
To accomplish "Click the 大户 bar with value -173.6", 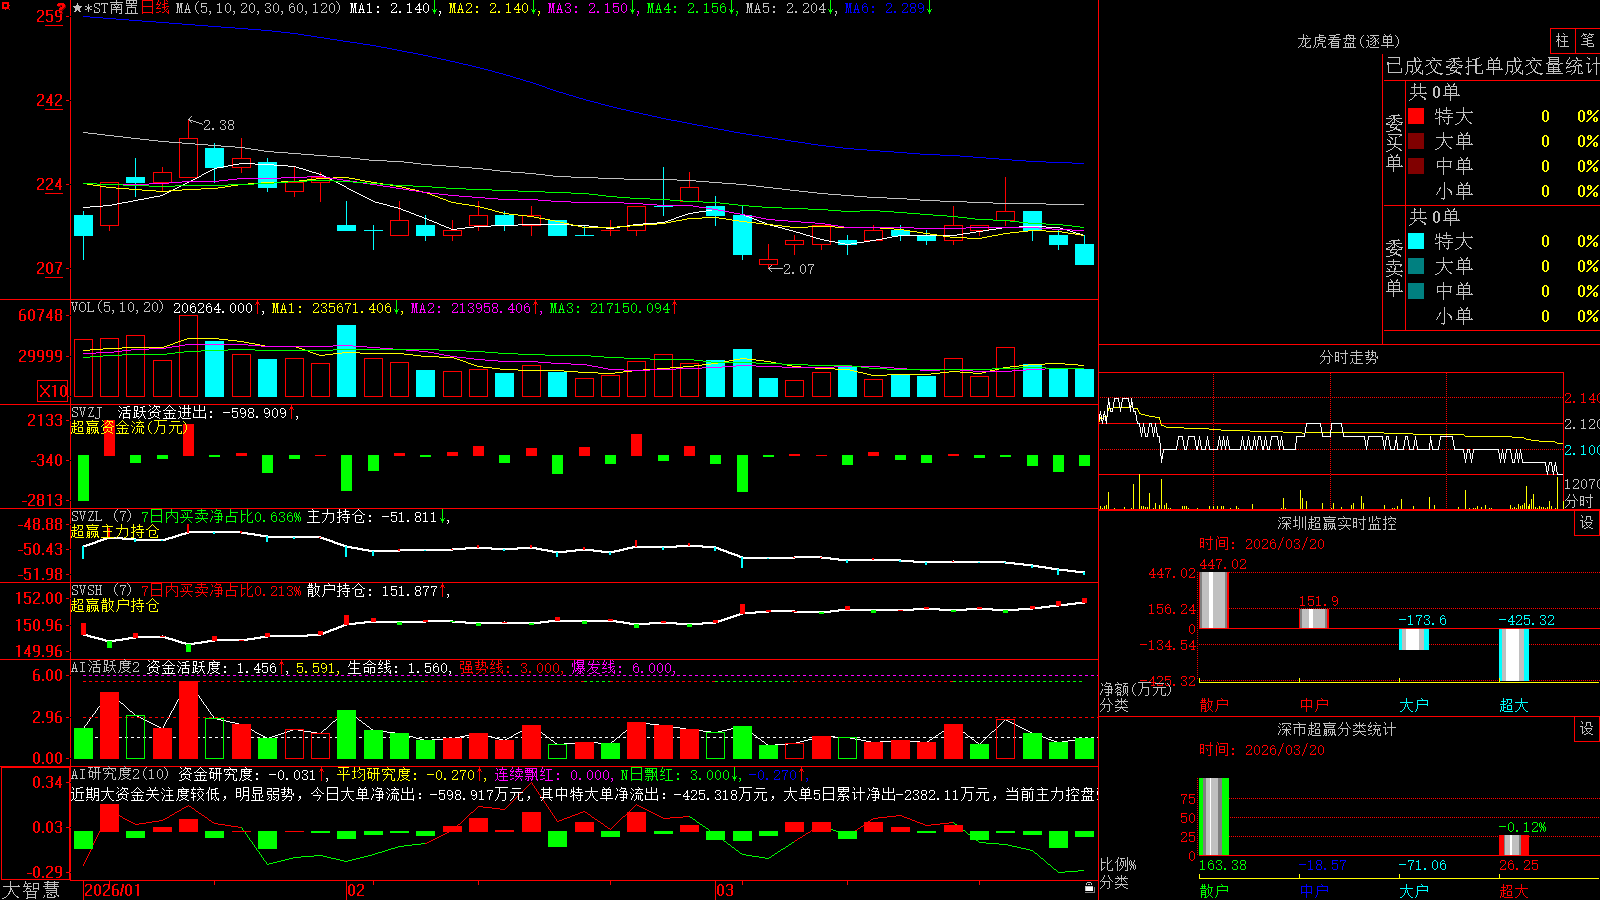I will click(x=1413, y=639).
